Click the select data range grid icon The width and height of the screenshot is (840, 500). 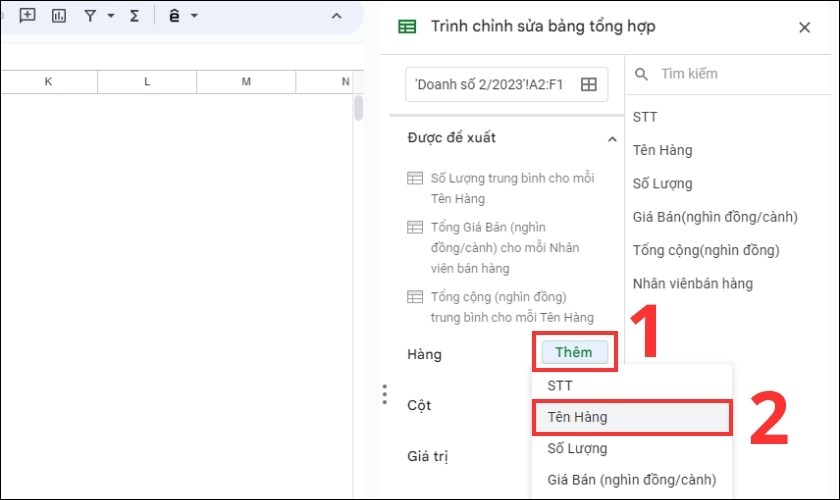tap(589, 84)
